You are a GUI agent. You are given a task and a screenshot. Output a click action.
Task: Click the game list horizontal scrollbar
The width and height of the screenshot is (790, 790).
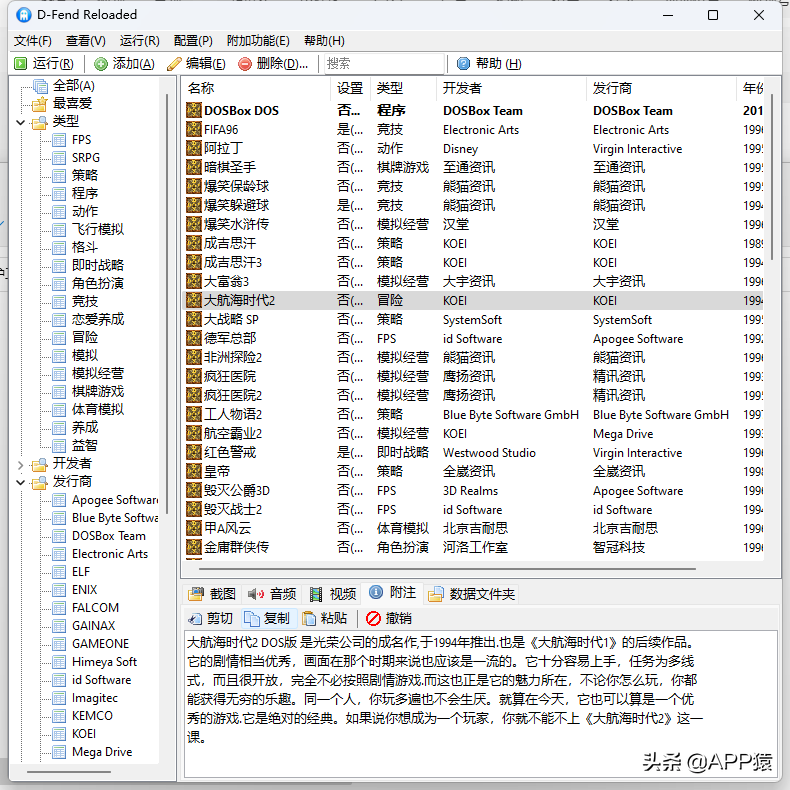click(x=447, y=569)
